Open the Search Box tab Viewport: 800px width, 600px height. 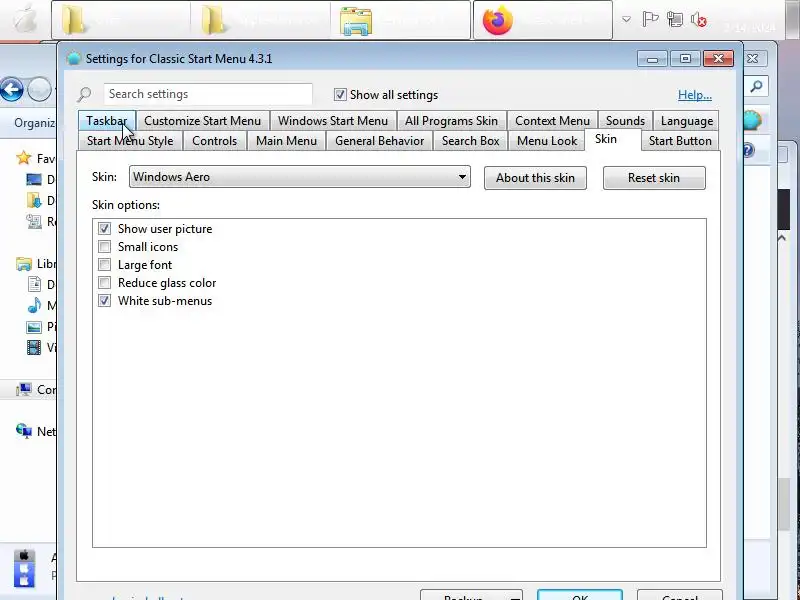470,141
